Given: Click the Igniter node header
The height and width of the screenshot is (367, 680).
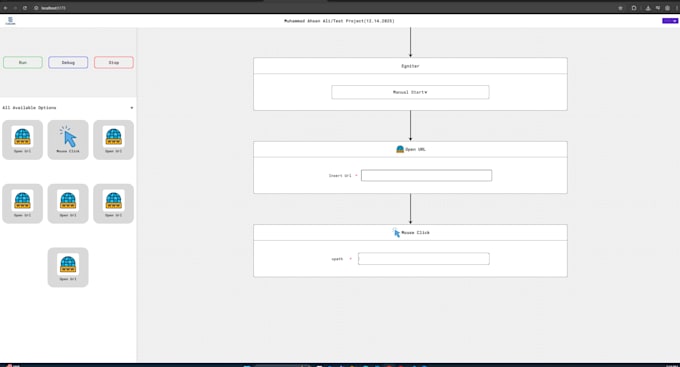Looking at the screenshot, I should [410, 66].
